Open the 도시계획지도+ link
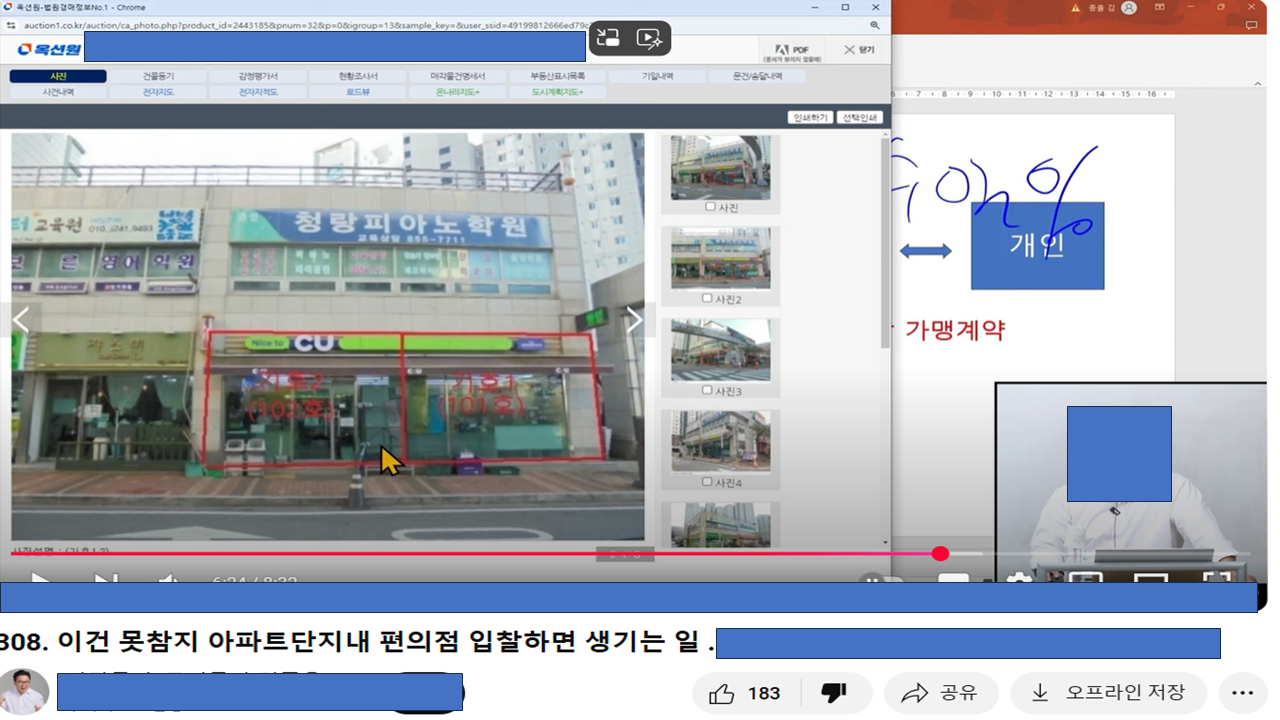Image resolution: width=1280 pixels, height=720 pixels. click(x=557, y=92)
